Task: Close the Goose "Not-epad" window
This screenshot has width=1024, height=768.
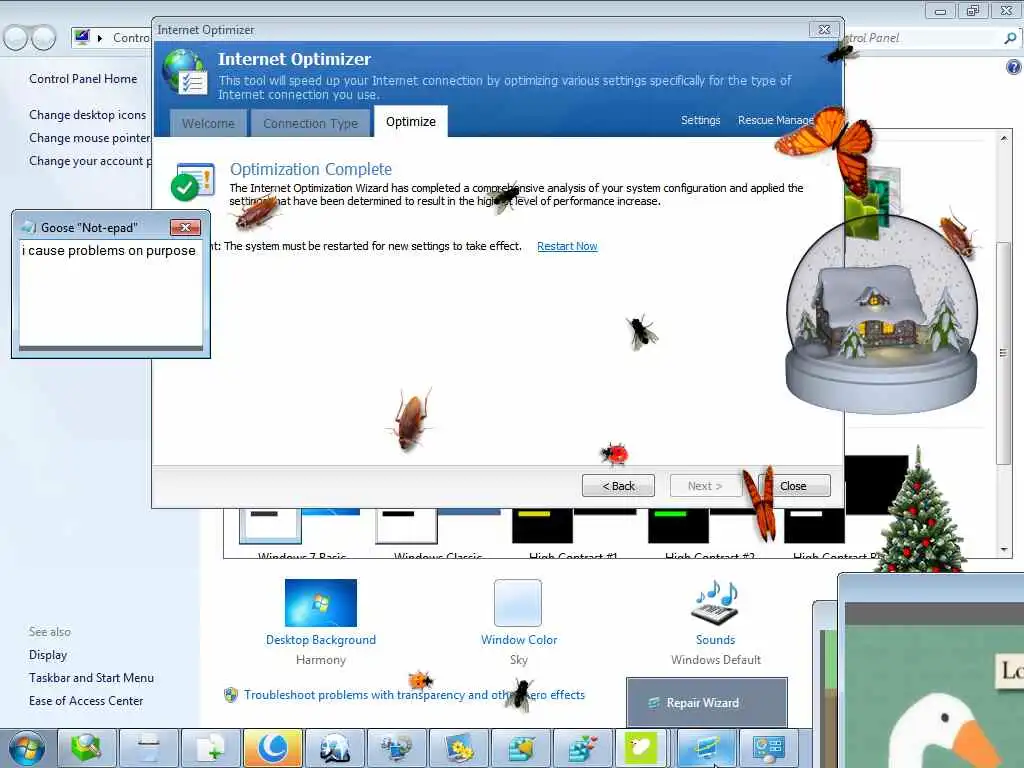Action: (185, 227)
